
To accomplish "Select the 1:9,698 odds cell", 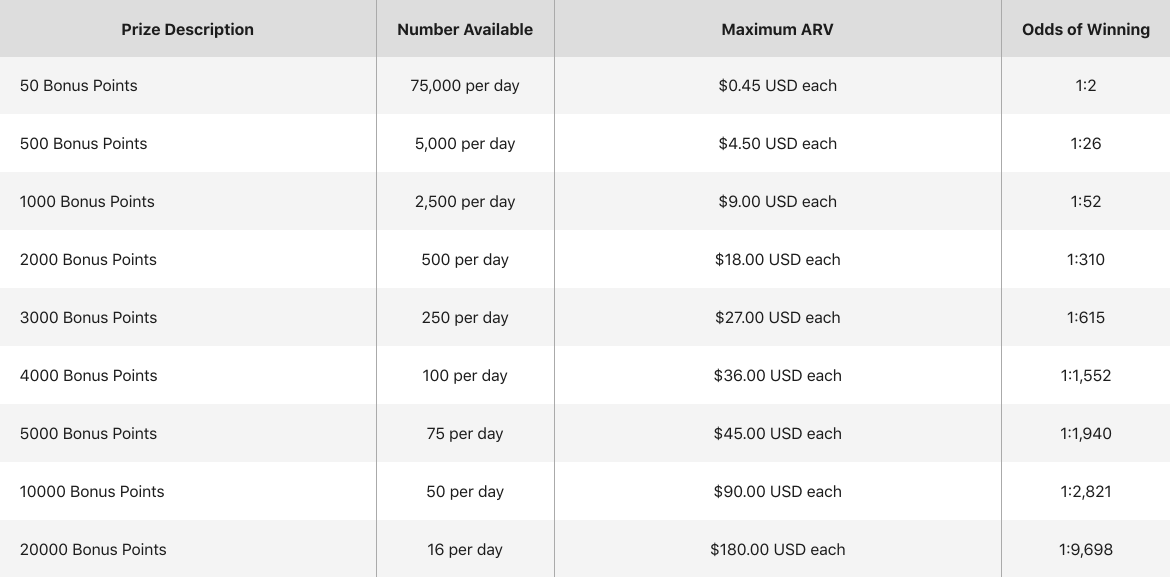I will tap(1086, 549).
